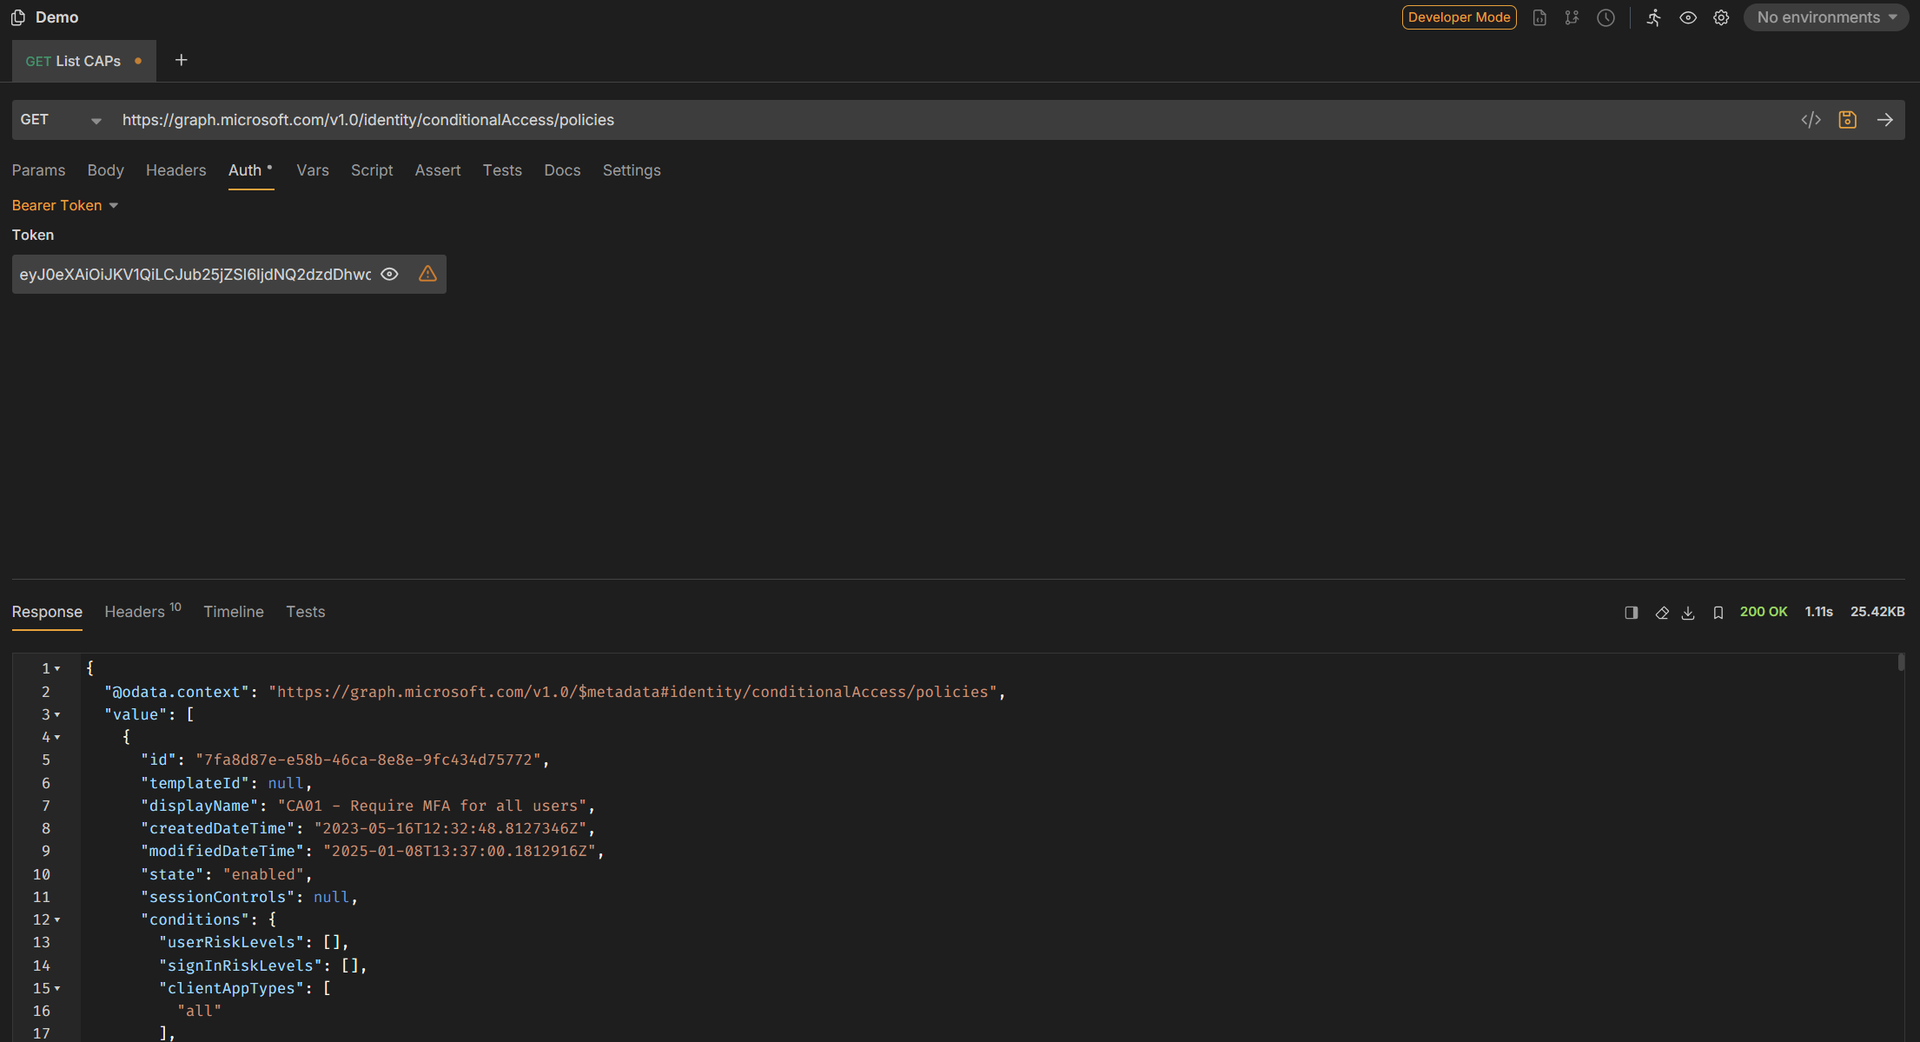
Task: Open the Timeline response tab
Action: pos(233,612)
